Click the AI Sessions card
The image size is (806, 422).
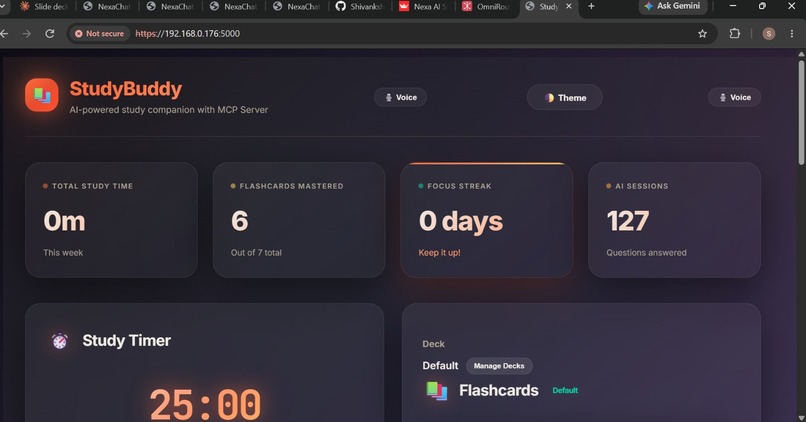click(x=674, y=220)
